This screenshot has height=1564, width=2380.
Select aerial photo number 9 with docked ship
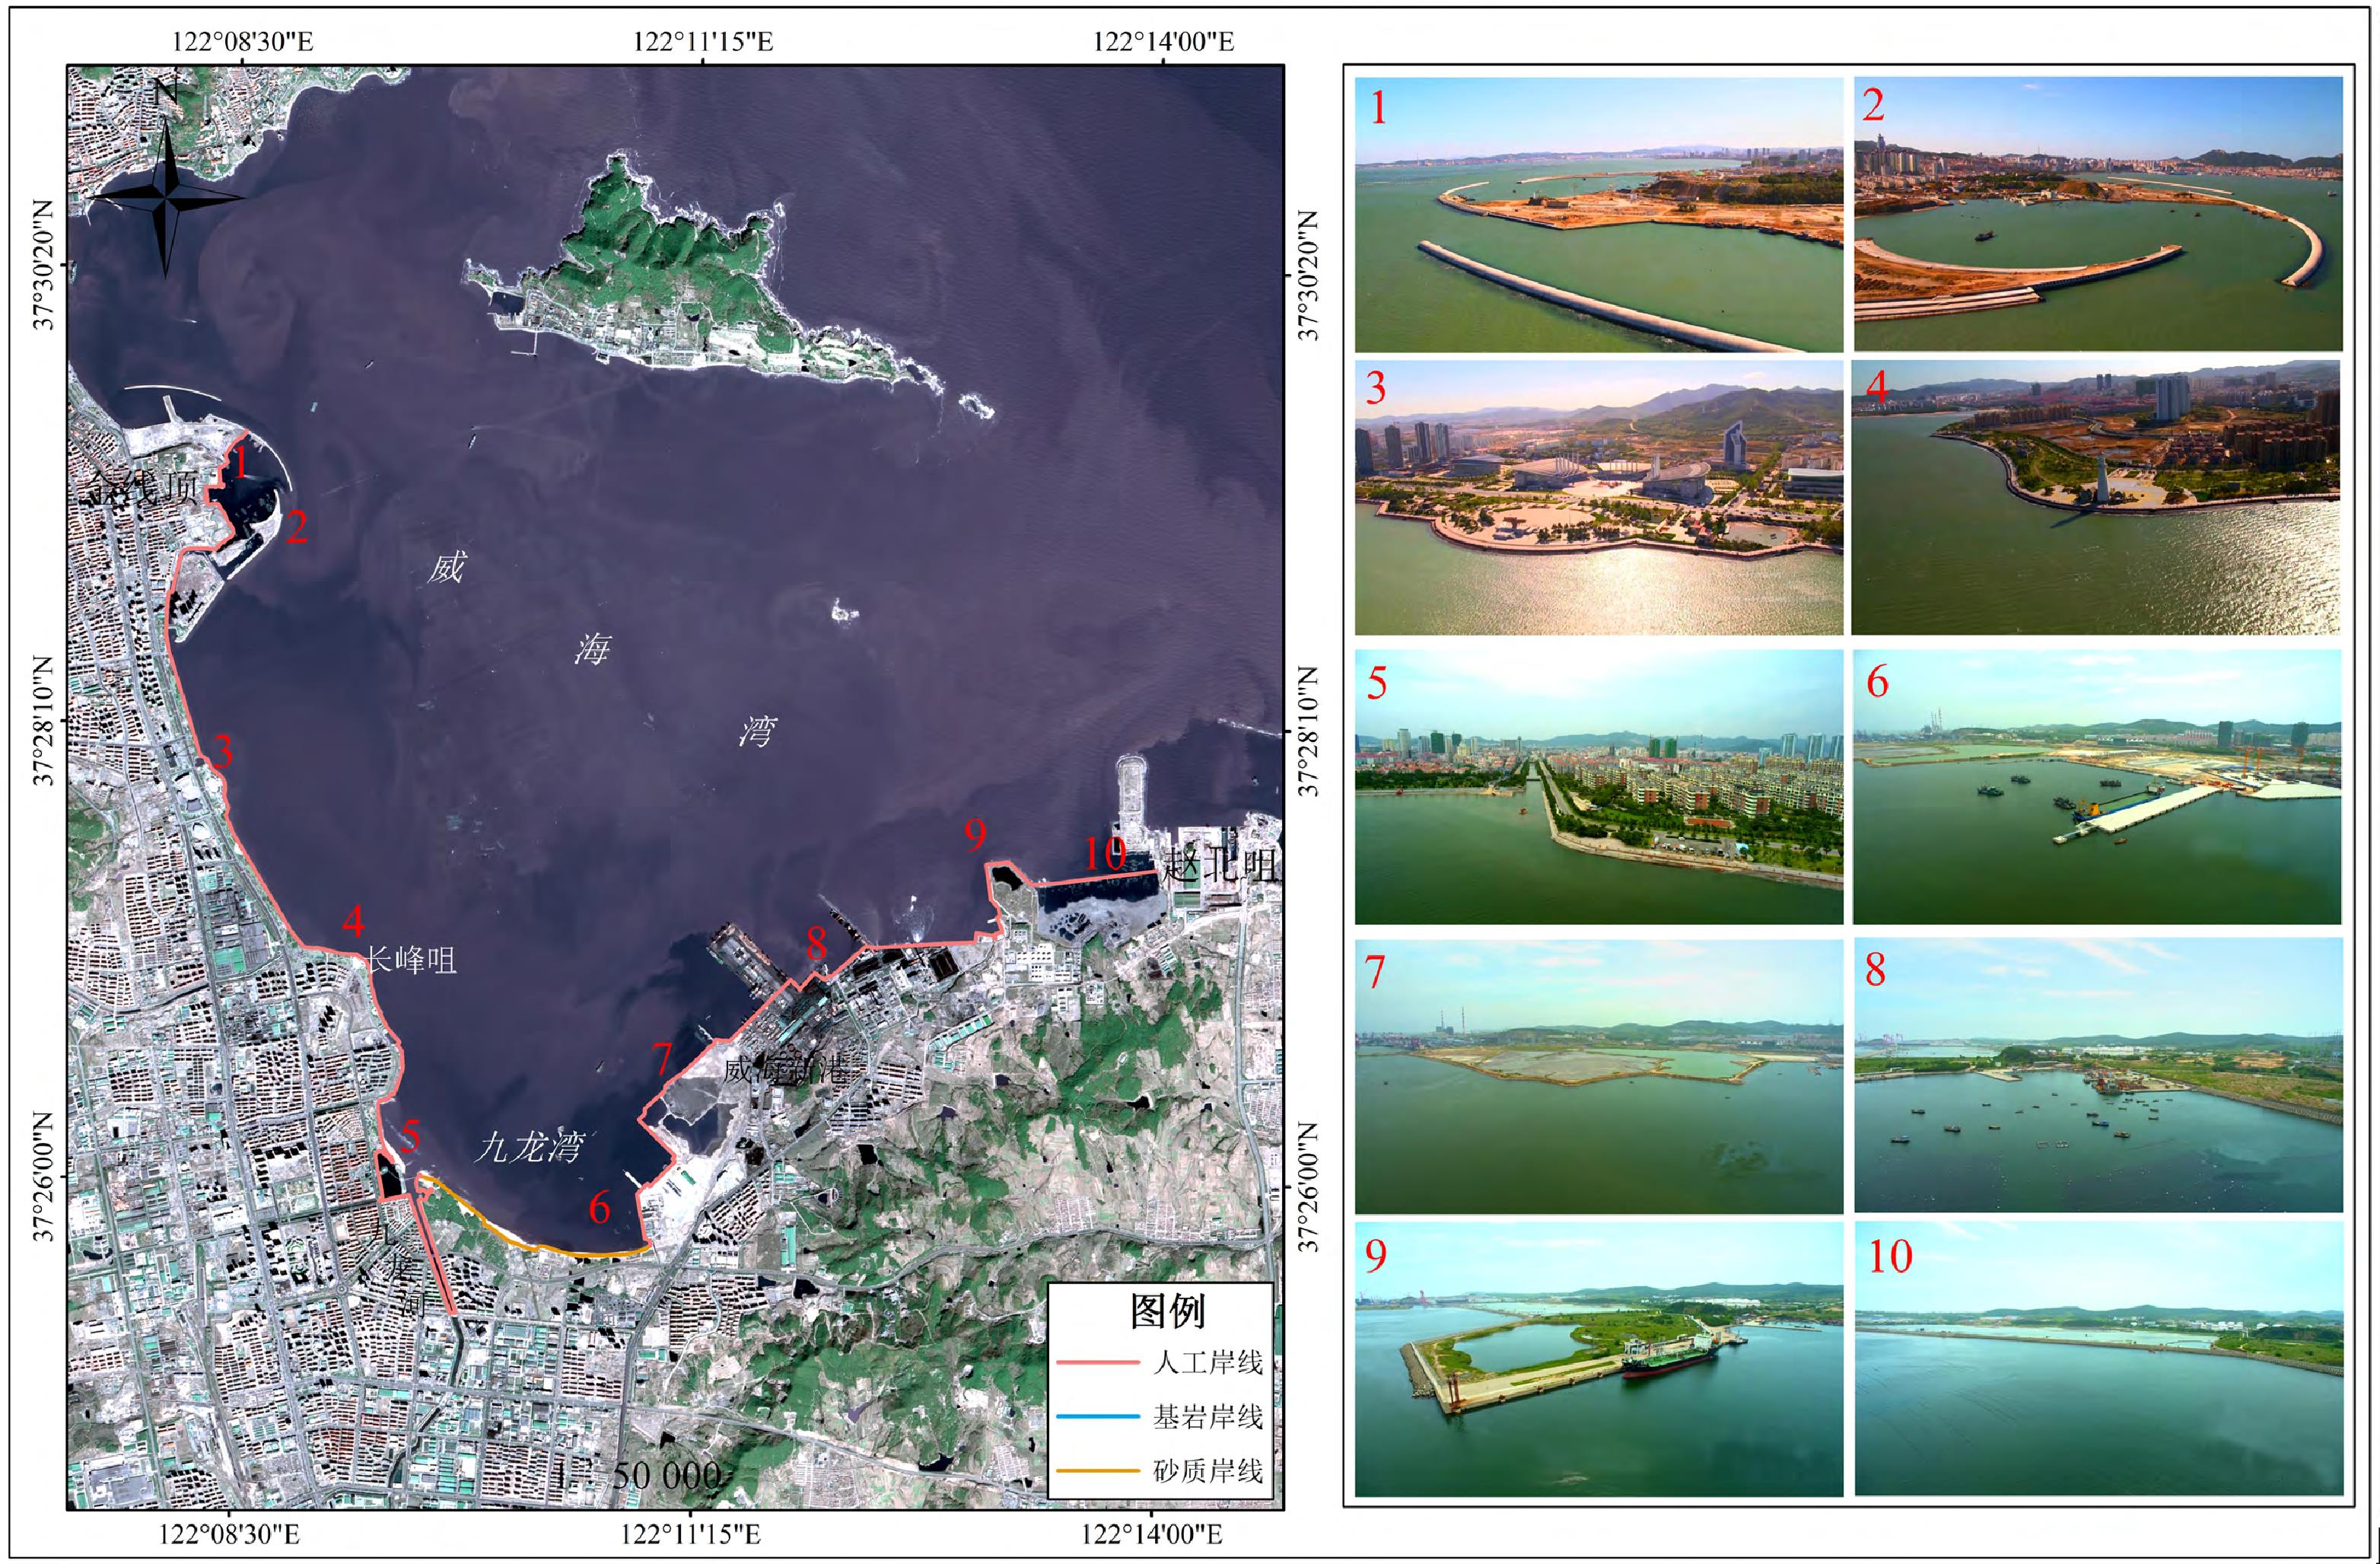coord(1598,1359)
